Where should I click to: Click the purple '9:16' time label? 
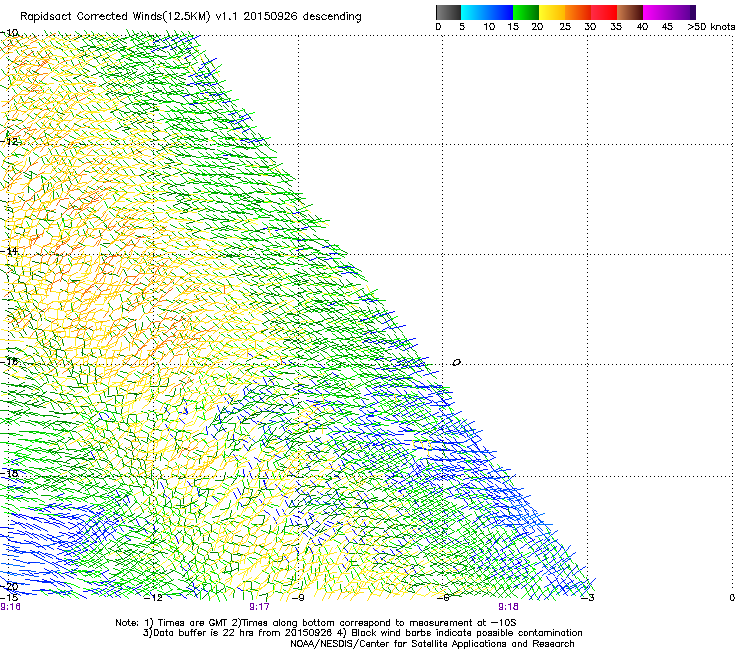[10, 607]
